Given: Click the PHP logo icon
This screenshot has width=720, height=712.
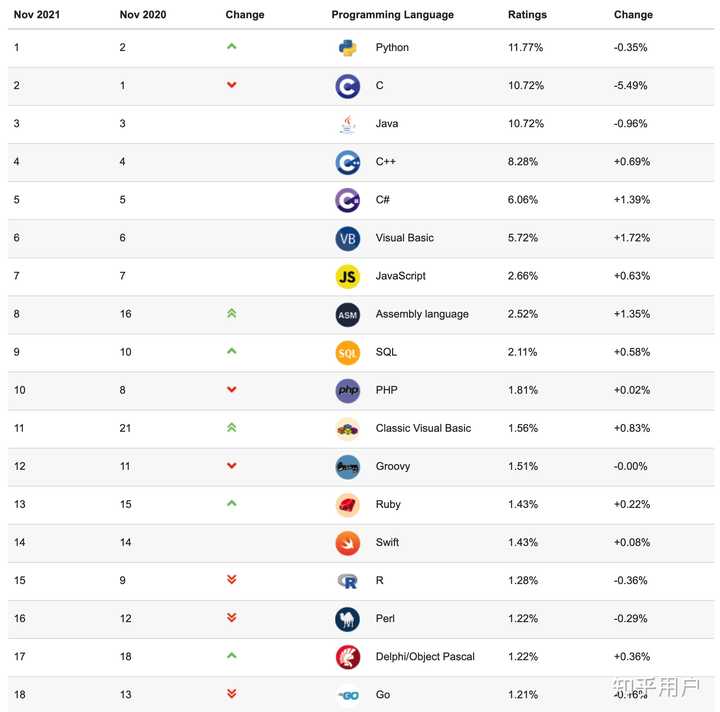Looking at the screenshot, I should coord(347,390).
